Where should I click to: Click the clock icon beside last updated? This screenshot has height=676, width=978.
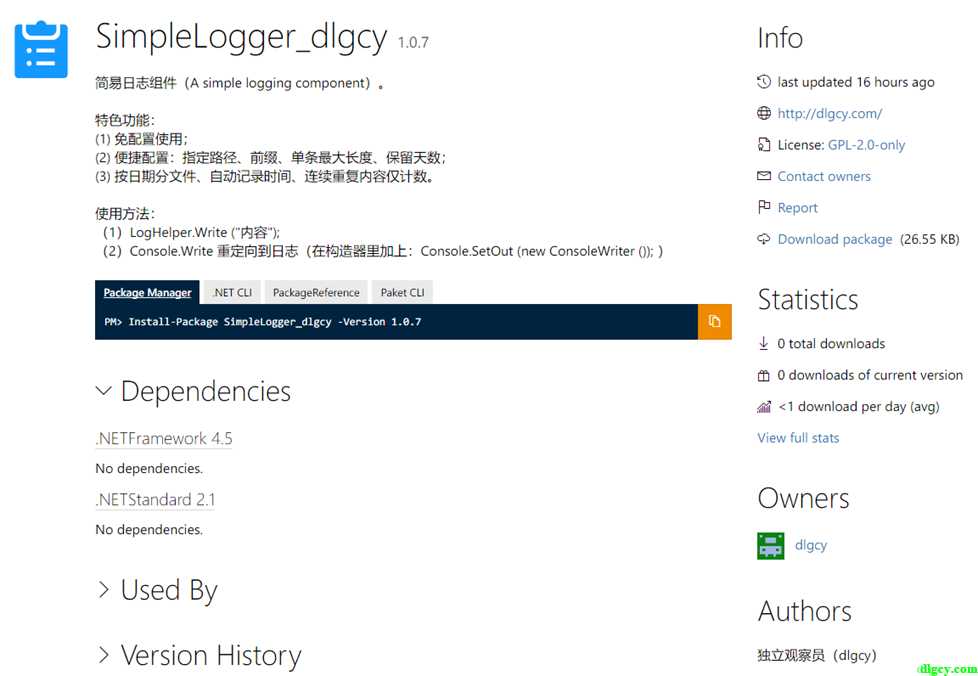point(763,82)
